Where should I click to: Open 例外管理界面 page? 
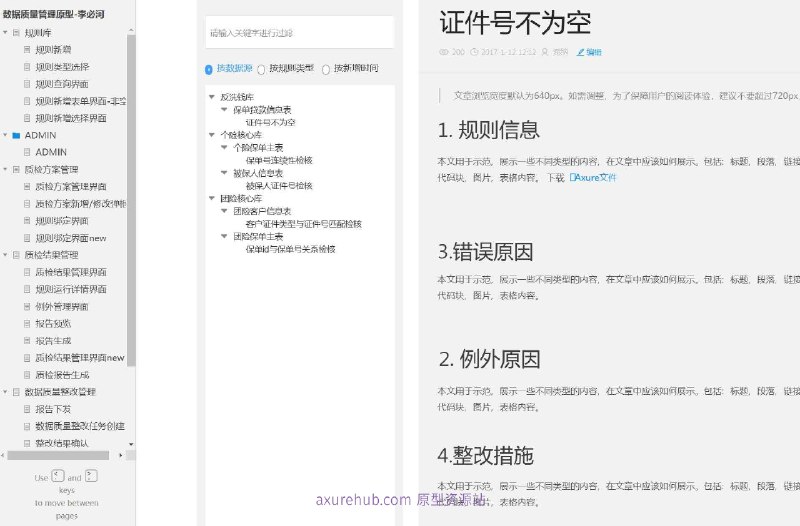pos(62,307)
